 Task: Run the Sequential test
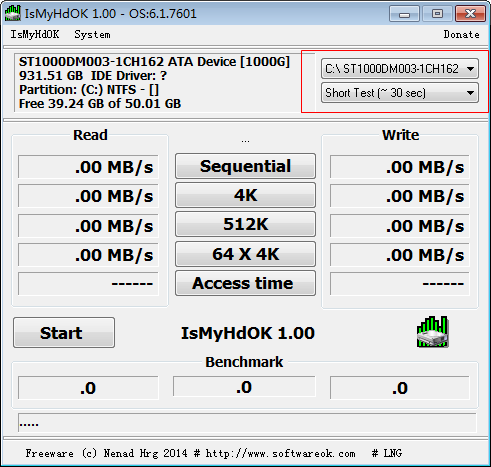pos(245,166)
